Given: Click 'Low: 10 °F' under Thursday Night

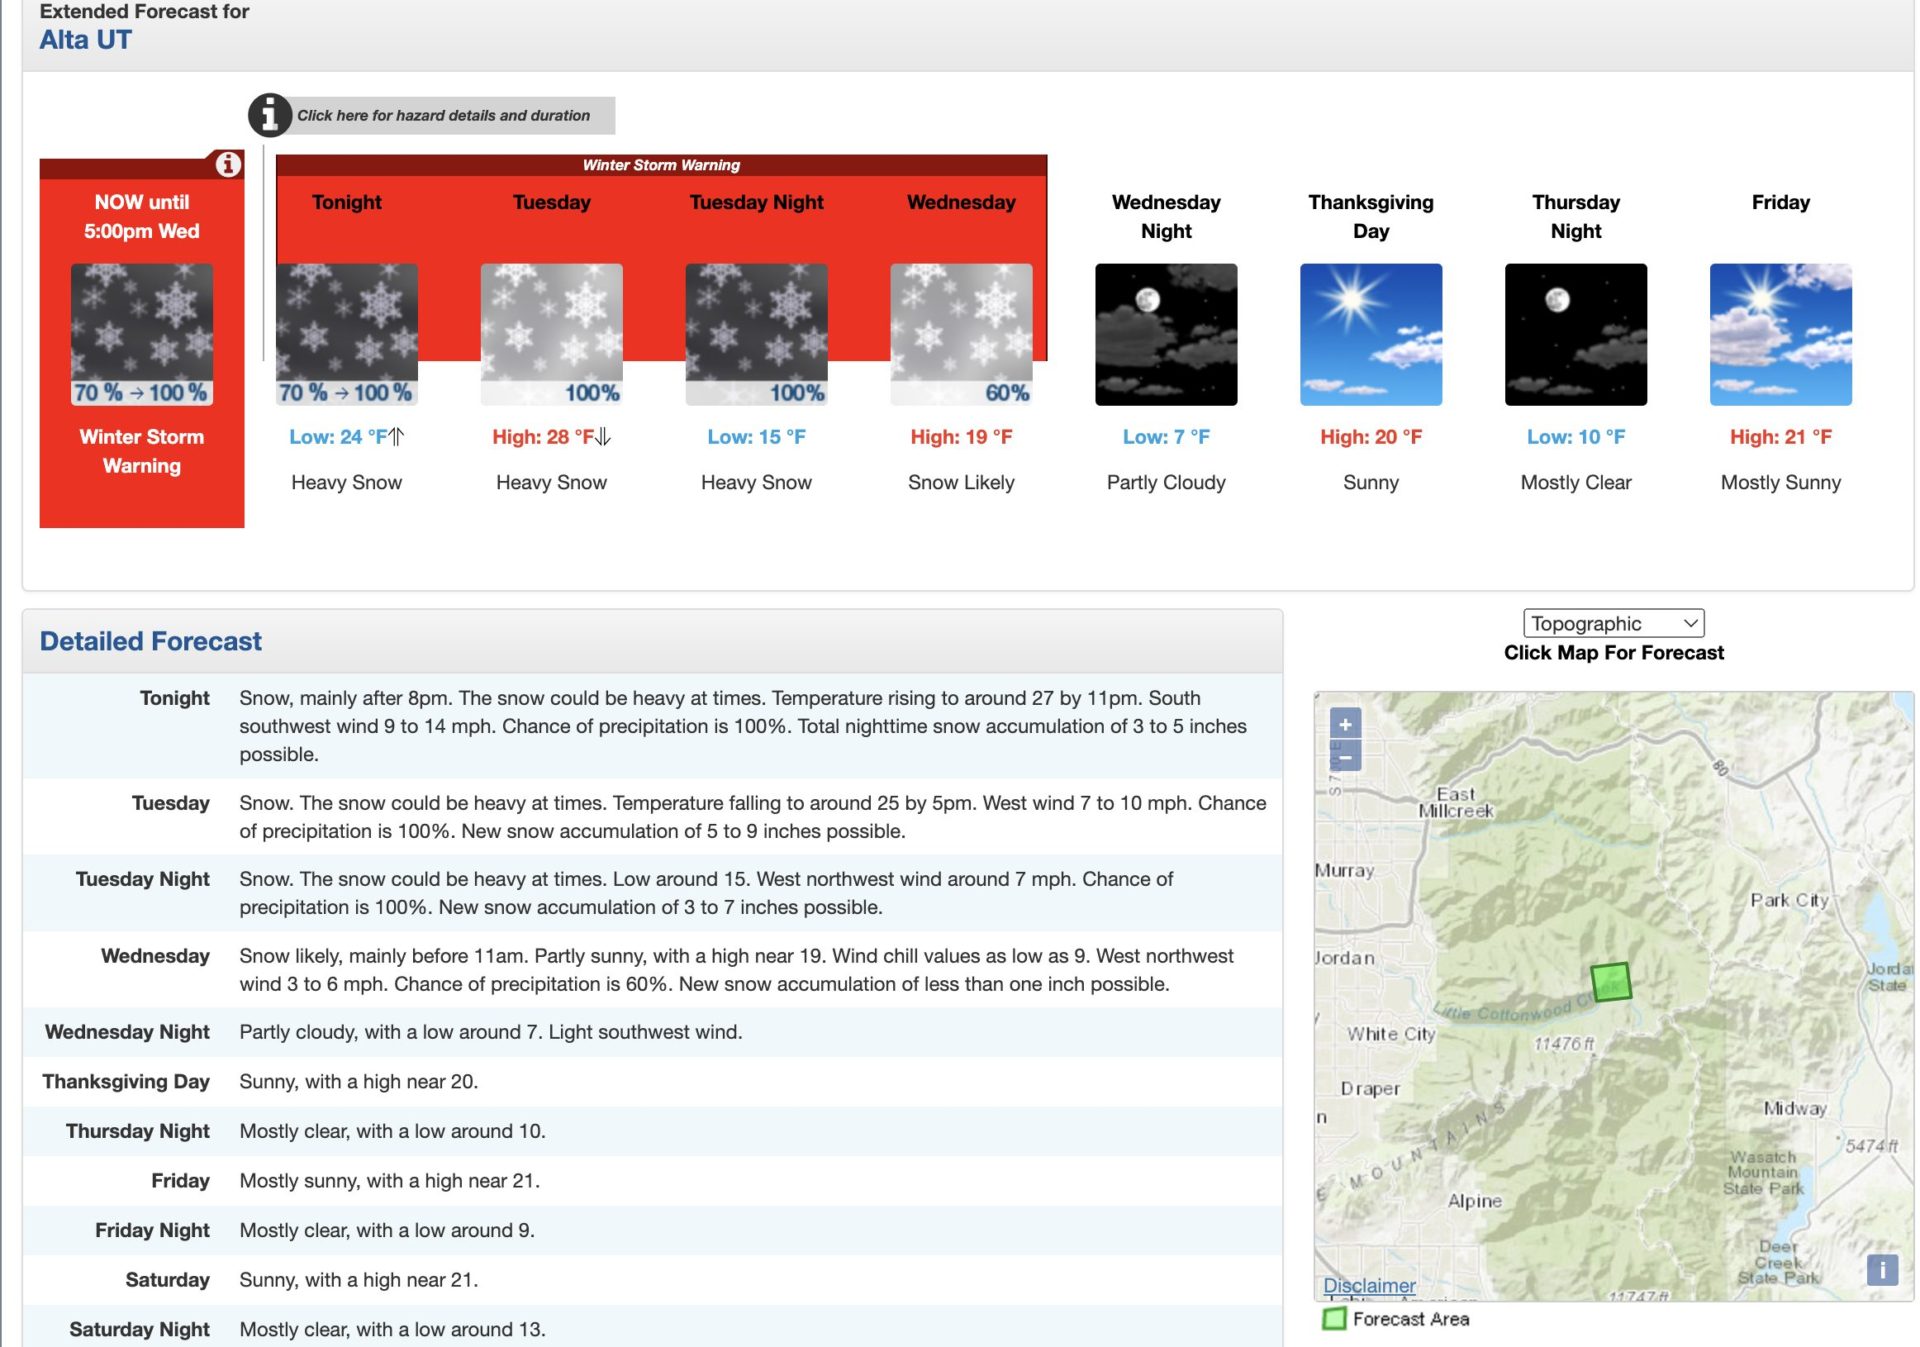Looking at the screenshot, I should point(1576,437).
